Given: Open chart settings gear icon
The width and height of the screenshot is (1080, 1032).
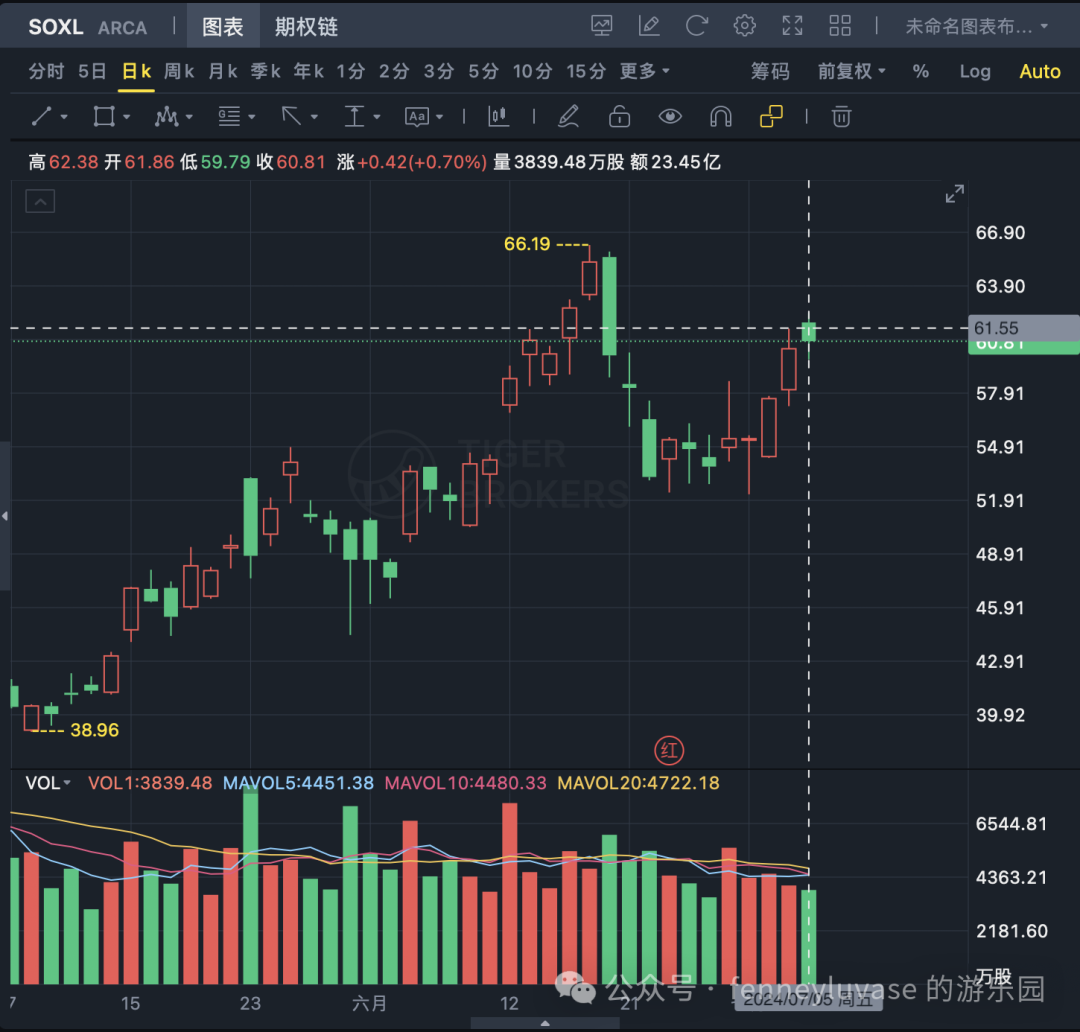Looking at the screenshot, I should click(x=745, y=26).
